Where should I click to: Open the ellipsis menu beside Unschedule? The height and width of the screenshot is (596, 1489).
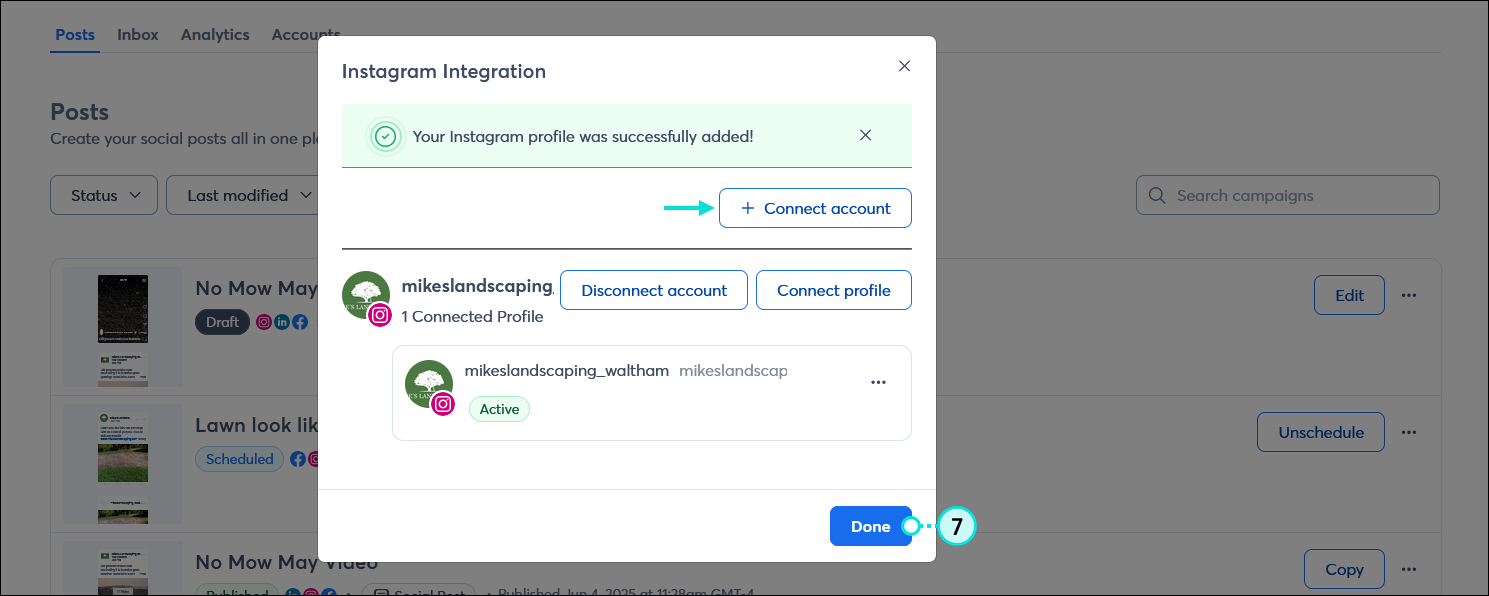pyautogui.click(x=1409, y=431)
